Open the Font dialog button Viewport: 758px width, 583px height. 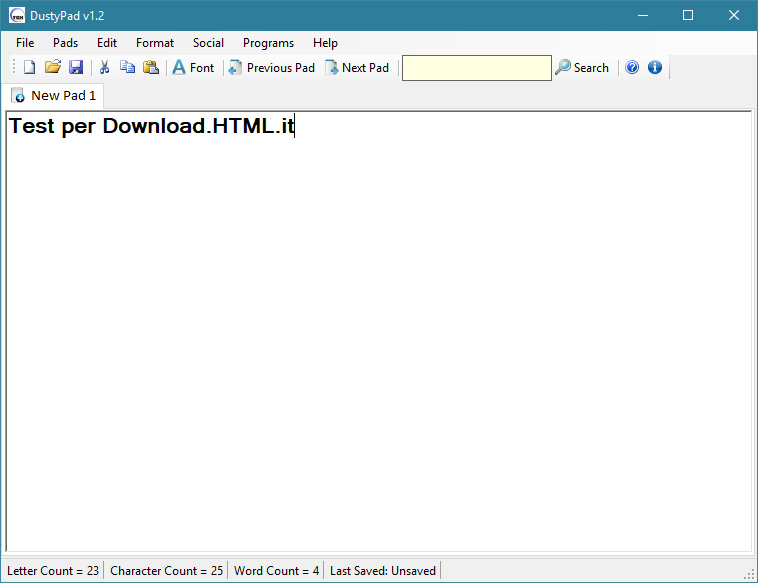(x=193, y=68)
